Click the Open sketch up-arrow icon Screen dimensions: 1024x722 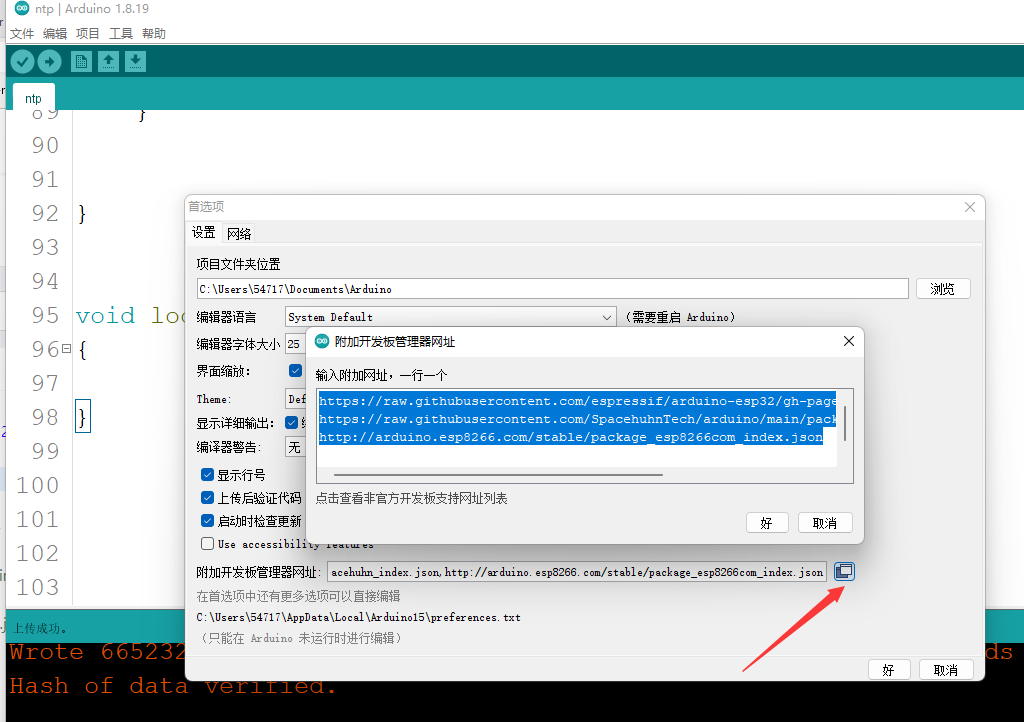pos(108,61)
